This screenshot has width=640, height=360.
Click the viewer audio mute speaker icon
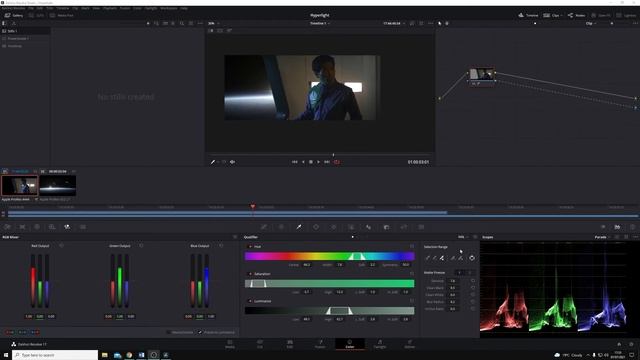tap(232, 162)
